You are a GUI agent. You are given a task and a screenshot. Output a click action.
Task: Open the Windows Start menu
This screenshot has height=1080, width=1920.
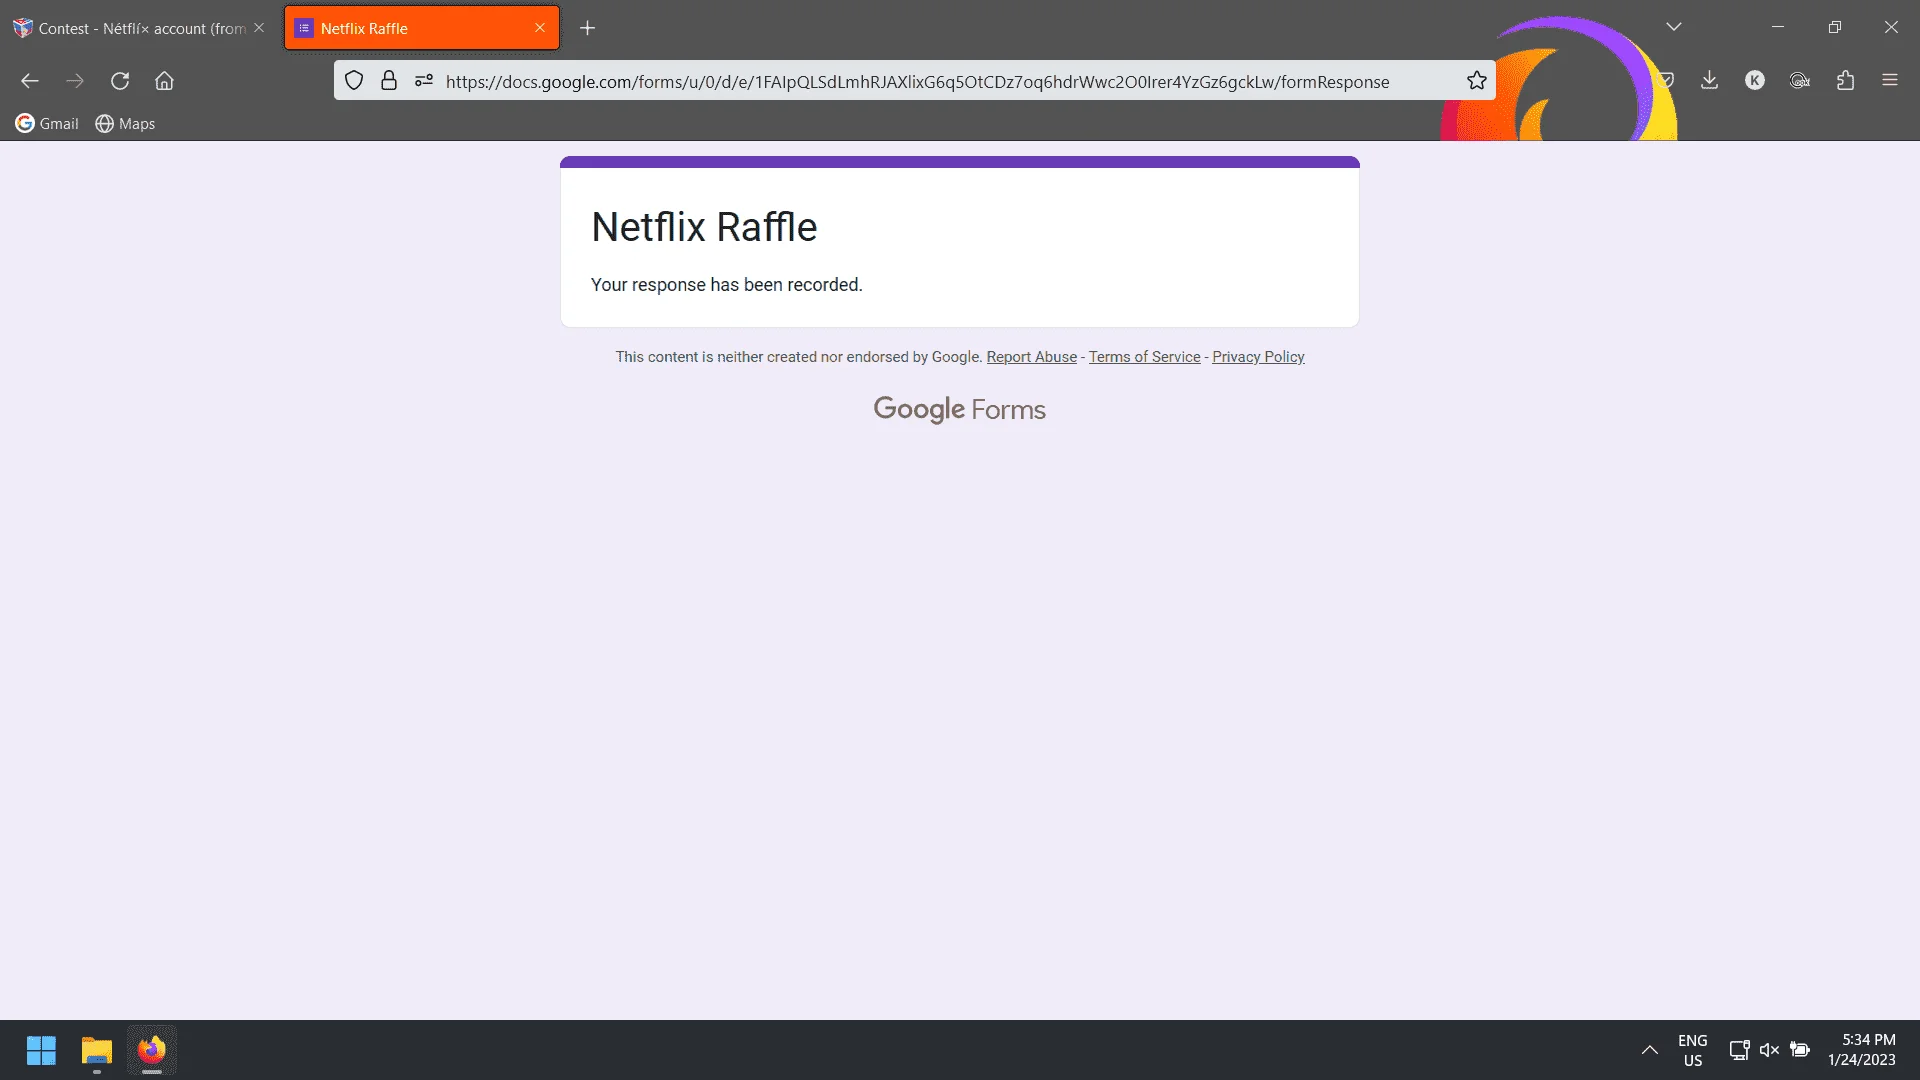pyautogui.click(x=41, y=1050)
